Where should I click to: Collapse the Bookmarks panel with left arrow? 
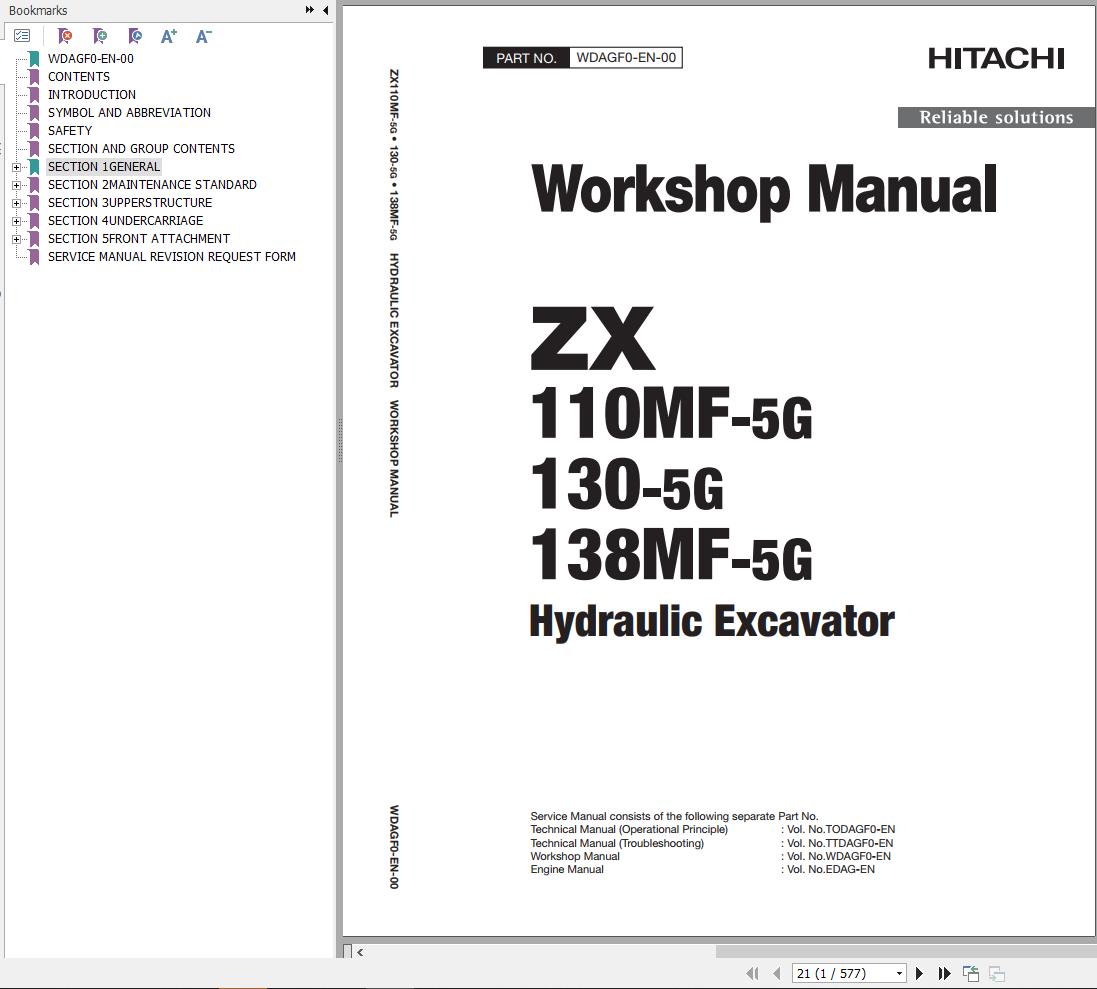(x=326, y=10)
